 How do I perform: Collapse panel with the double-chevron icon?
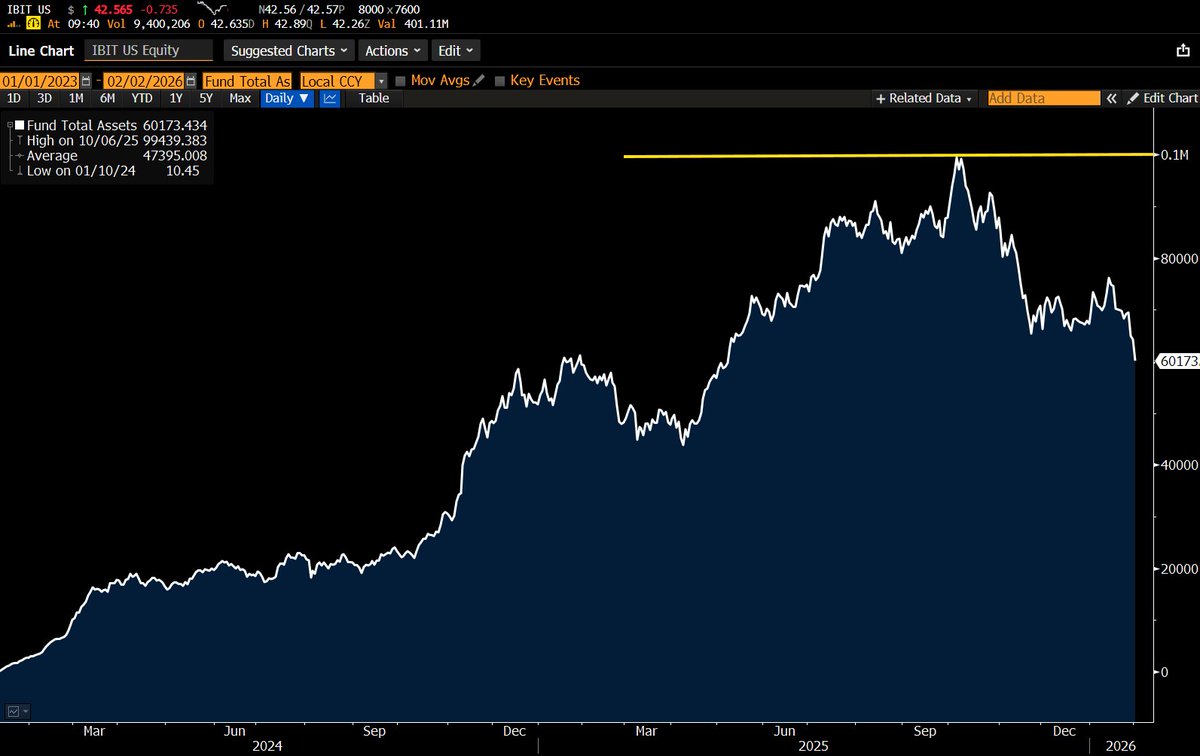1111,98
